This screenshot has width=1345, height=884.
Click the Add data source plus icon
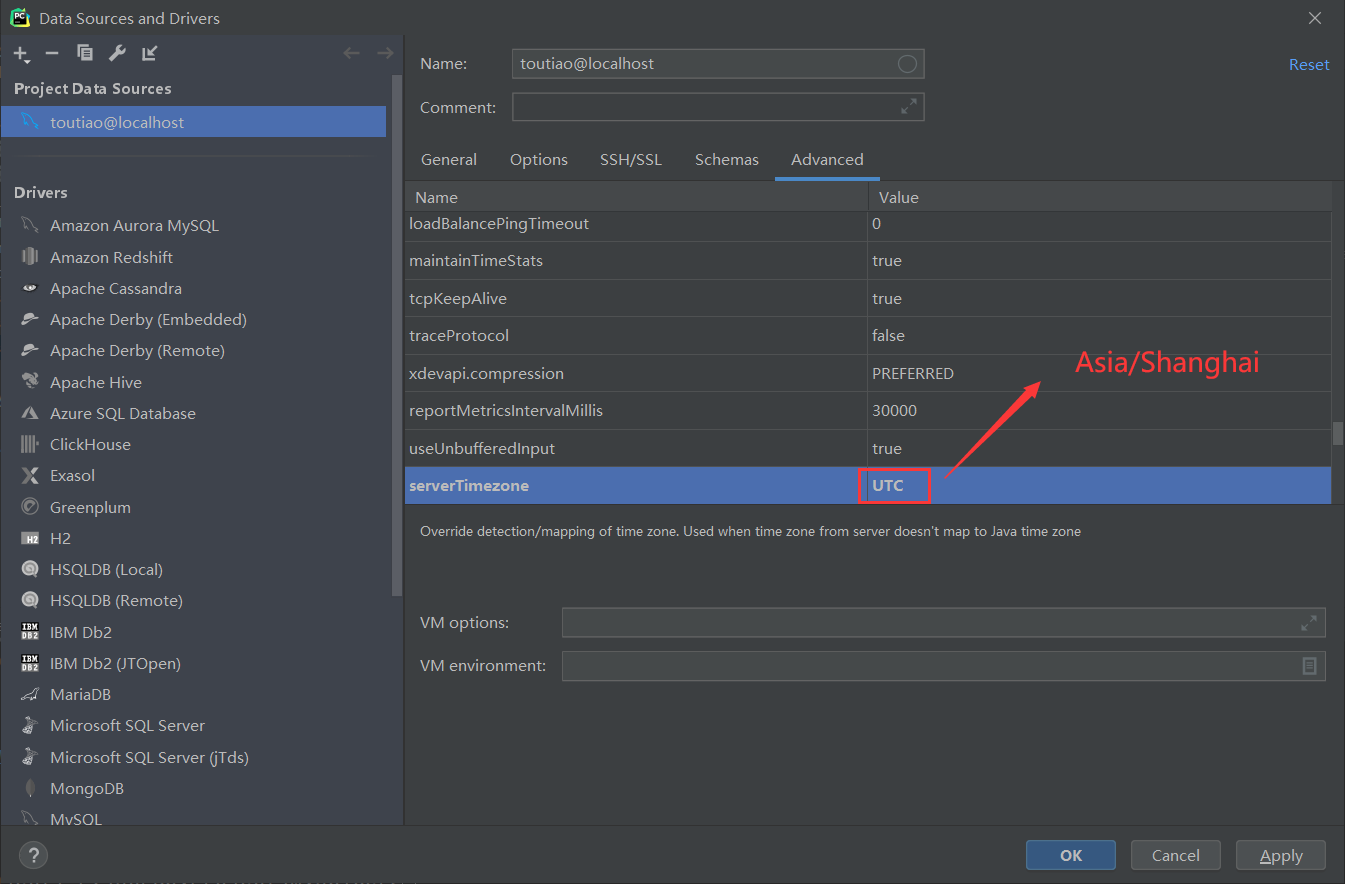point(21,54)
